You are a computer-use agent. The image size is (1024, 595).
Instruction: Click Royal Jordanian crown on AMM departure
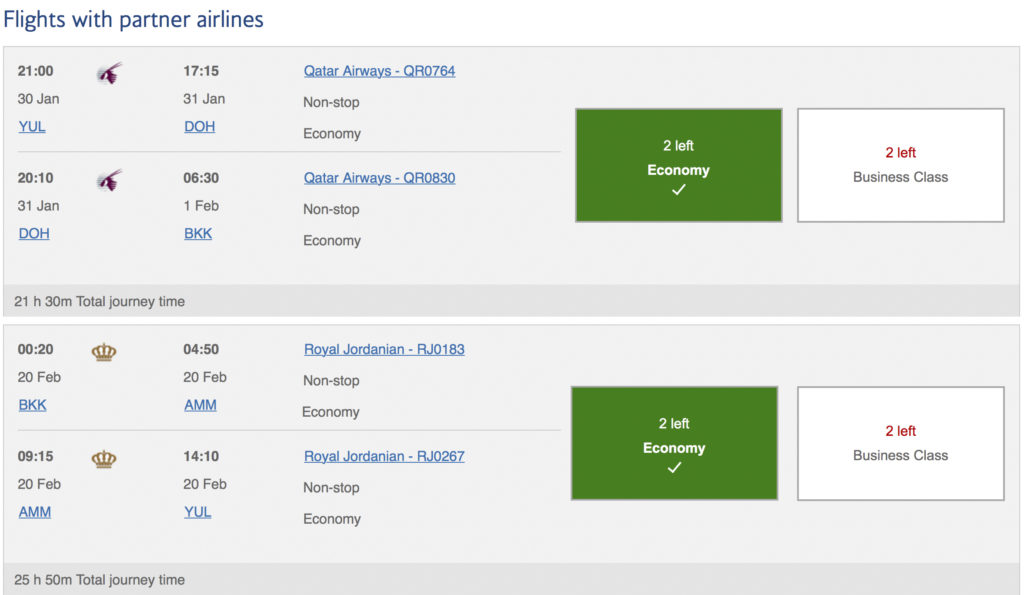click(x=104, y=458)
